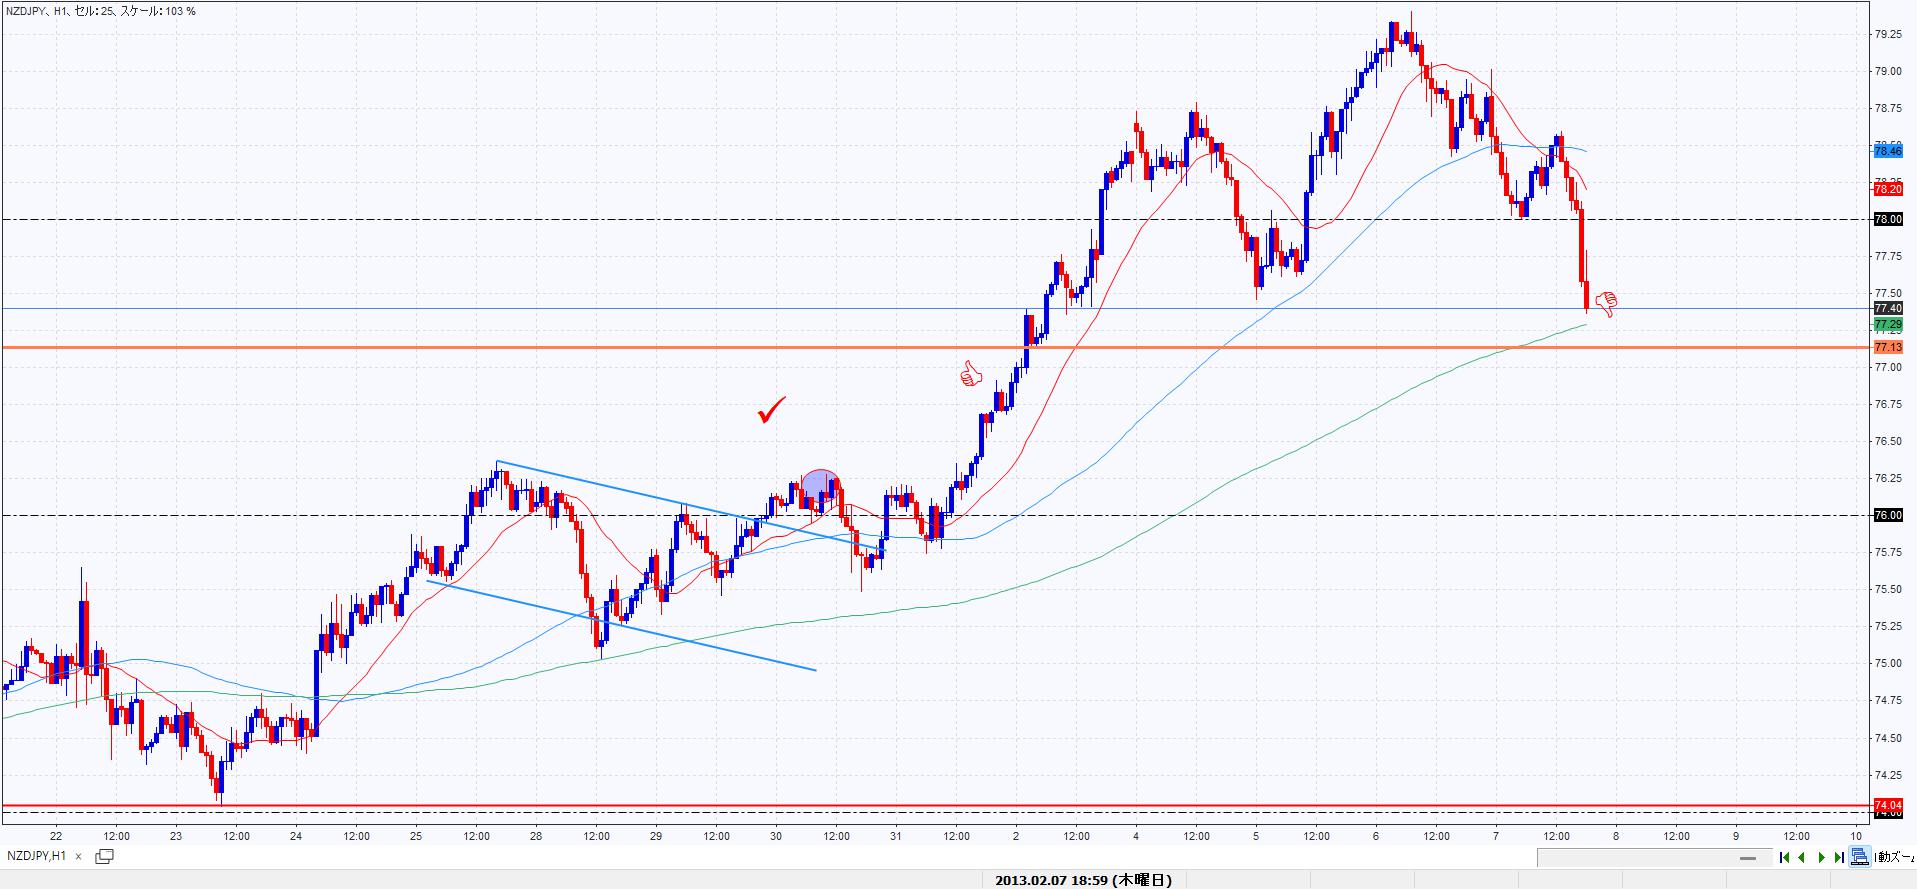The width and height of the screenshot is (1917, 889).
Task: Click the red 78.20 moving average label
Action: 1888,188
